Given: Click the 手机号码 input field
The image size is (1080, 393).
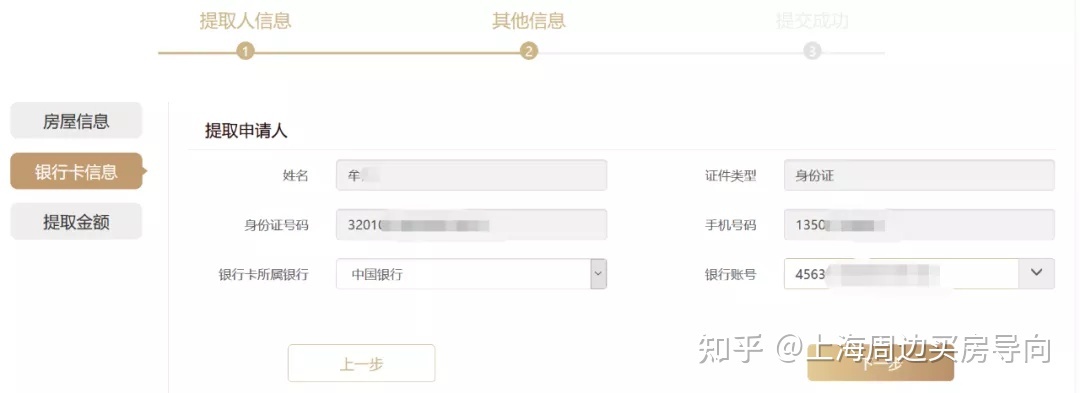Looking at the screenshot, I should click(919, 224).
